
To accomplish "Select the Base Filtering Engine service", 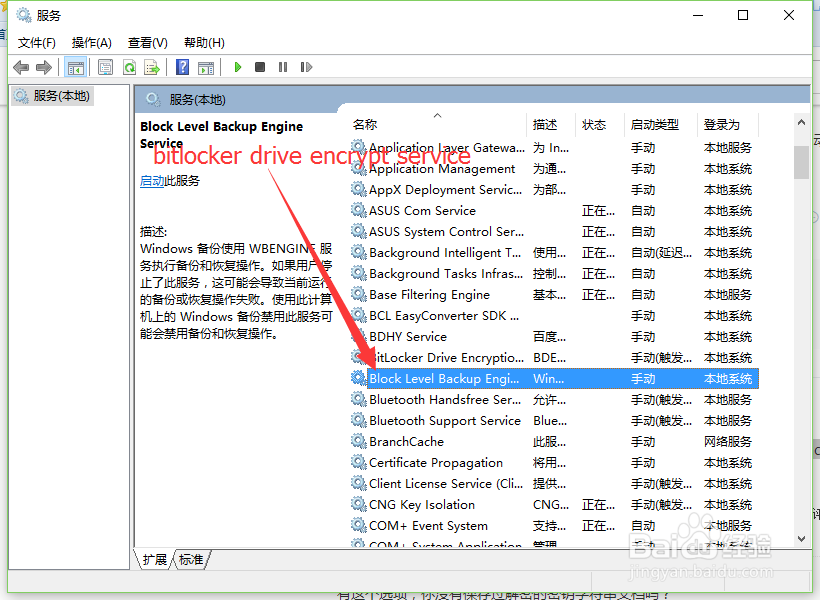I will tap(554, 295).
